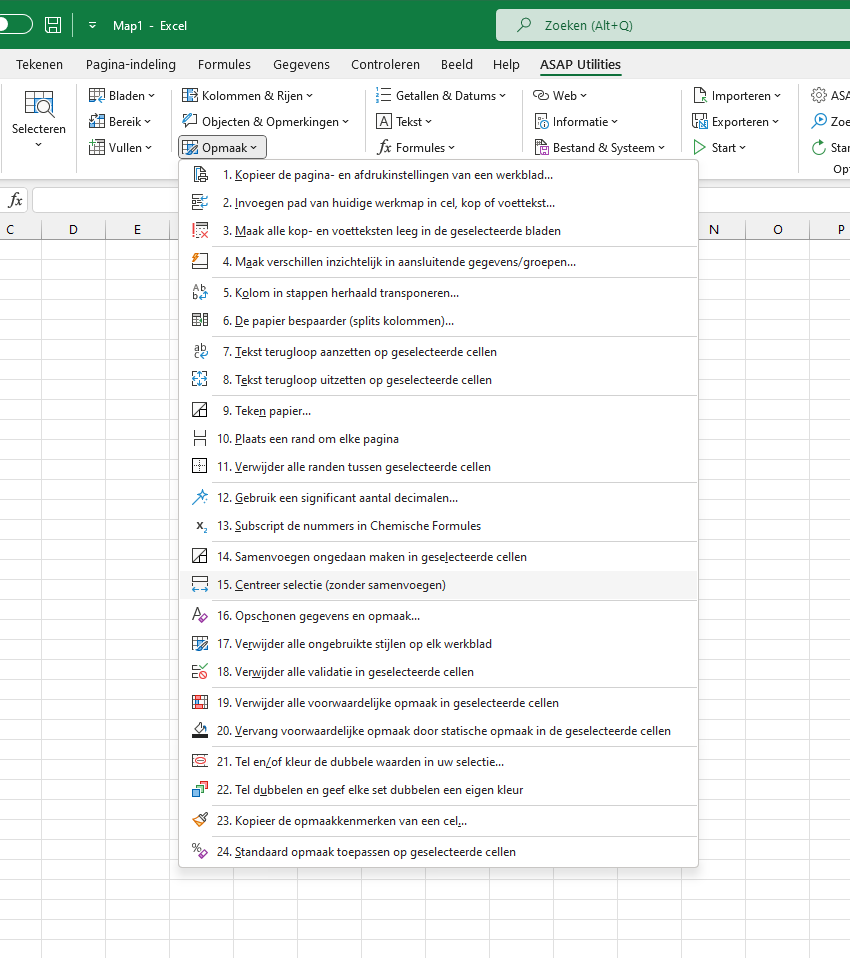Click the Teken papier icon

coord(200,411)
